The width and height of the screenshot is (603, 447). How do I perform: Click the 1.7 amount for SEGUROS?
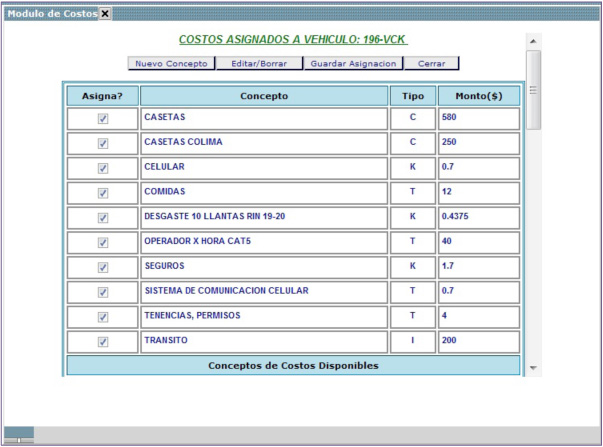(479, 267)
